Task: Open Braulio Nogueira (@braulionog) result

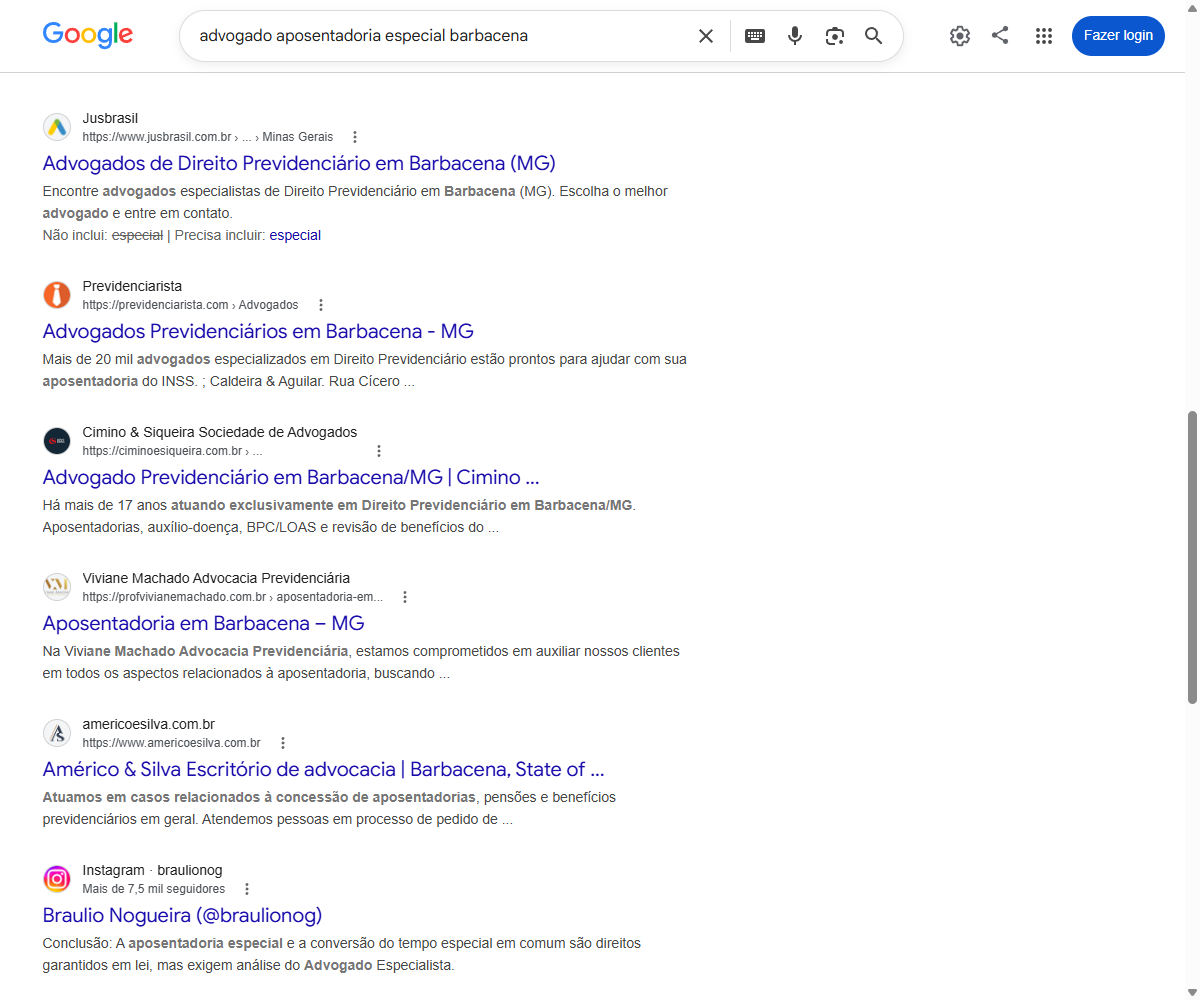Action: (183, 915)
